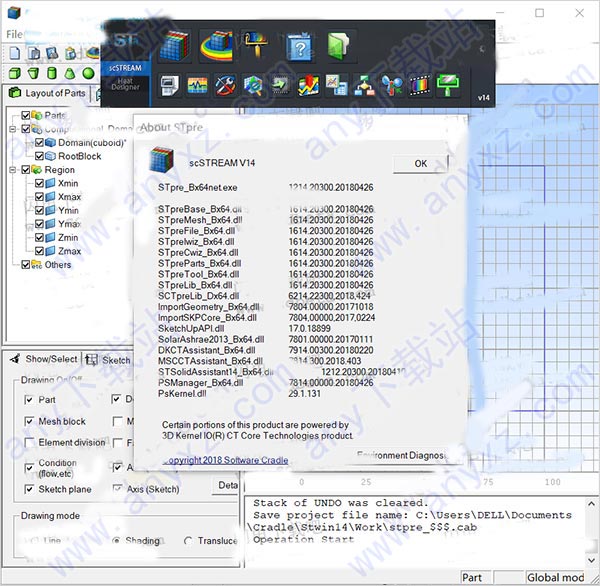The height and width of the screenshot is (586, 600).
Task: Click the log panel scroll up arrow
Action: click(x=592, y=504)
